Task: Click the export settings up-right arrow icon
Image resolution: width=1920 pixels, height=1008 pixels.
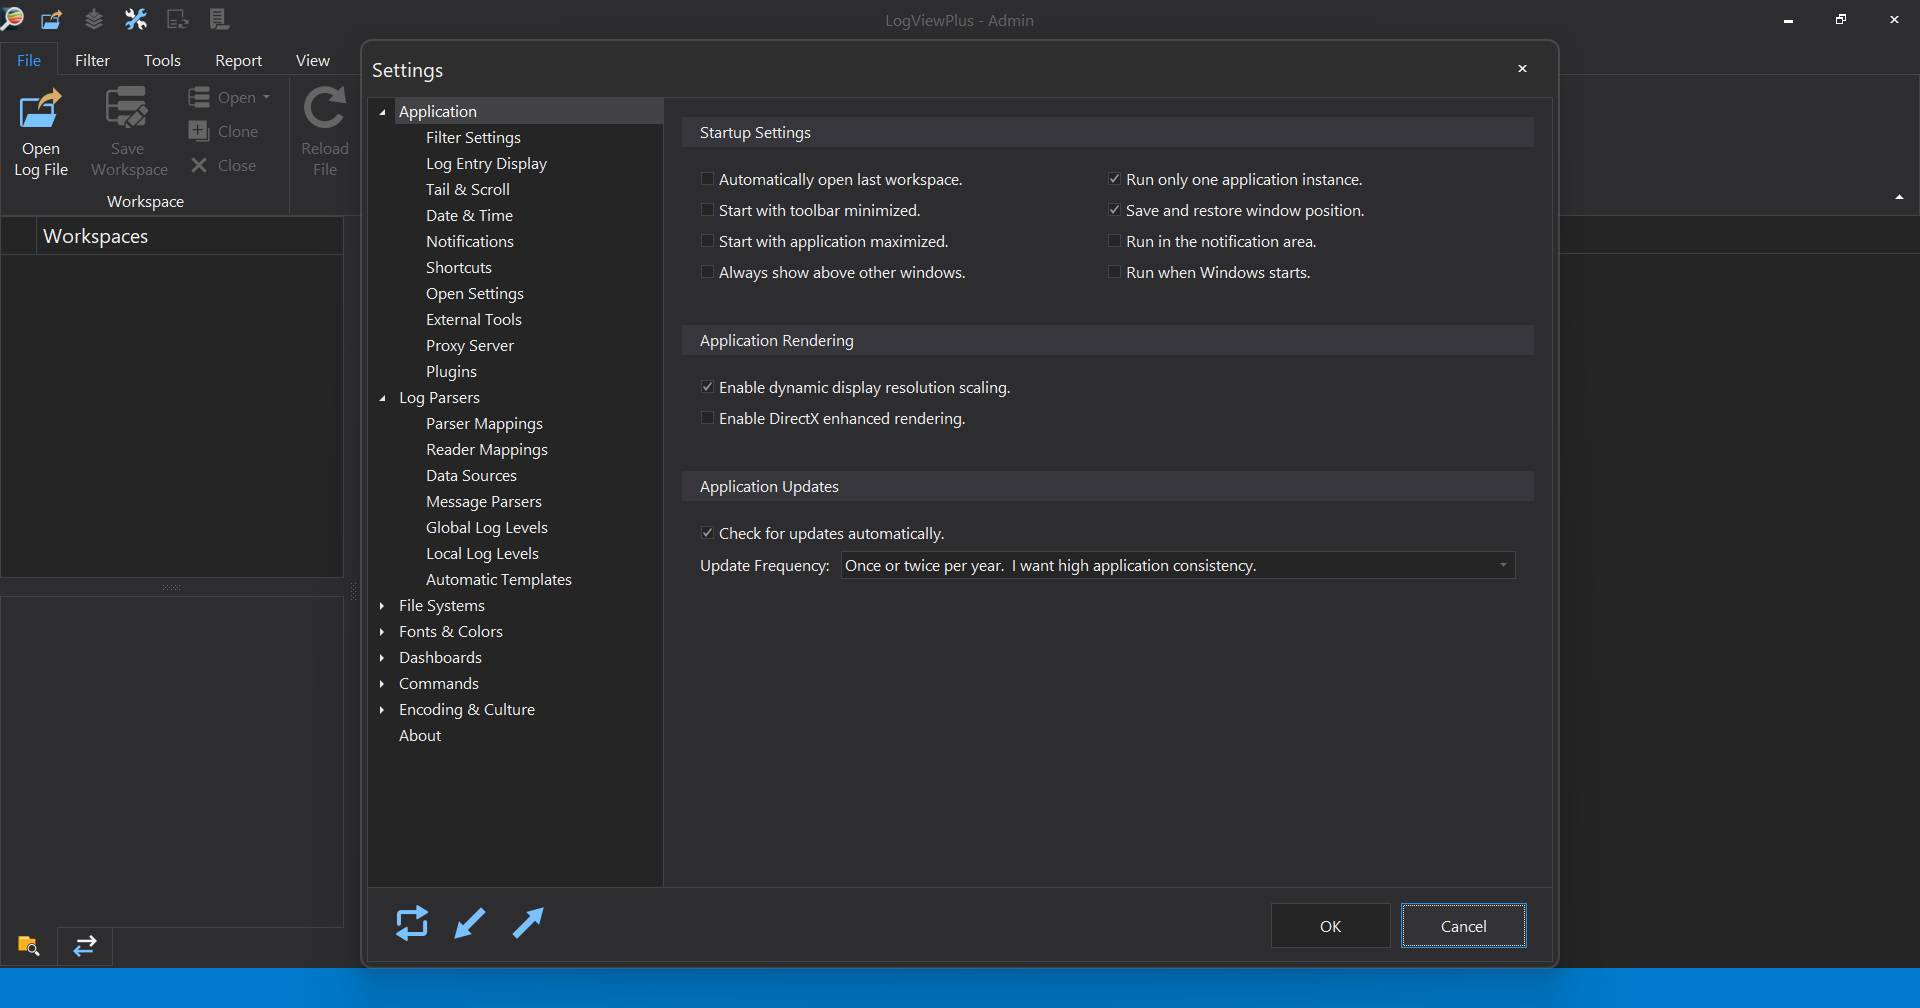Action: point(528,923)
